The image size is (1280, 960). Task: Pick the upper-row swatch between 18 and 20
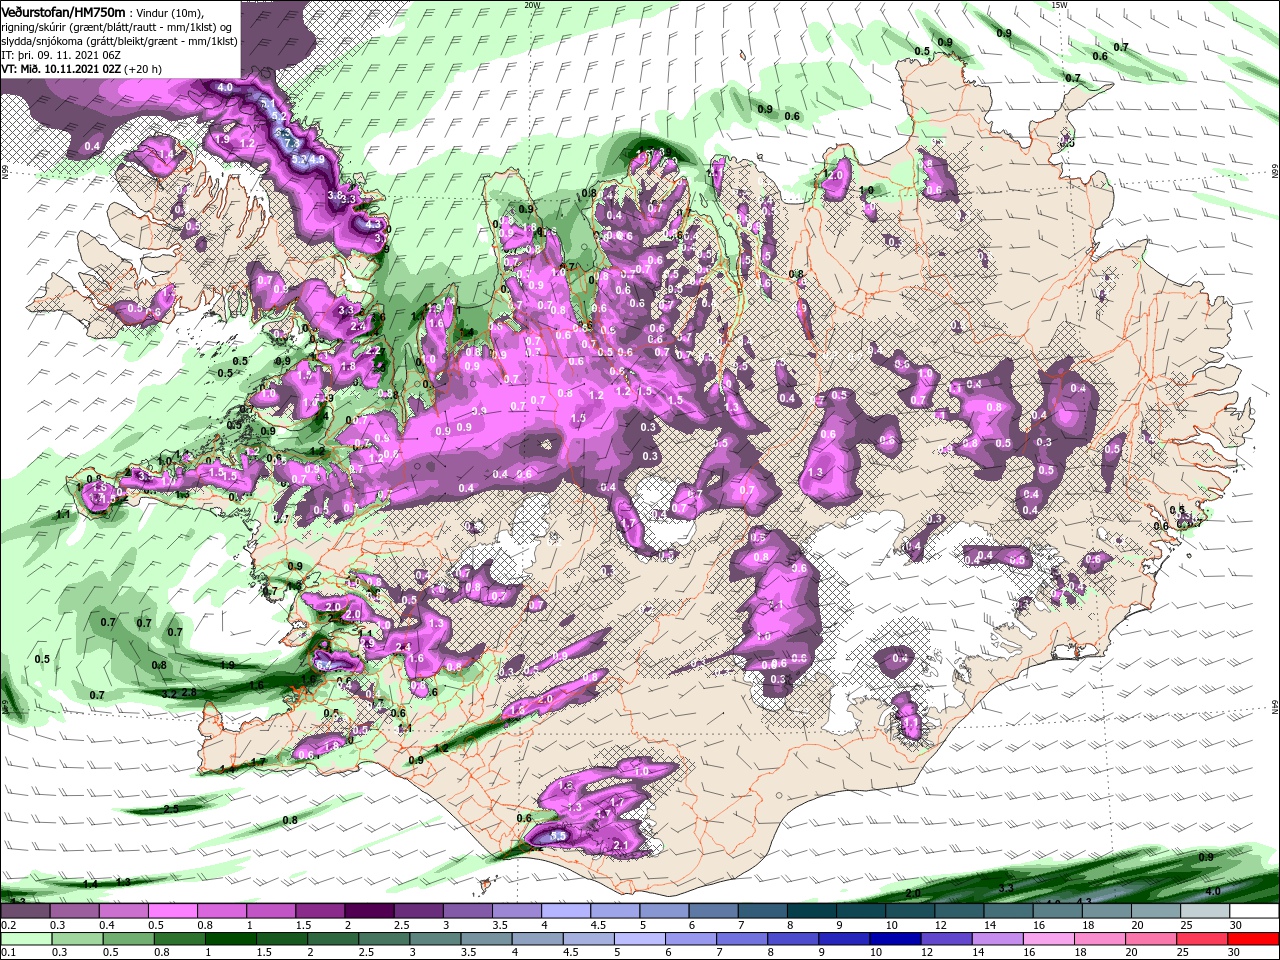[x=1107, y=911]
